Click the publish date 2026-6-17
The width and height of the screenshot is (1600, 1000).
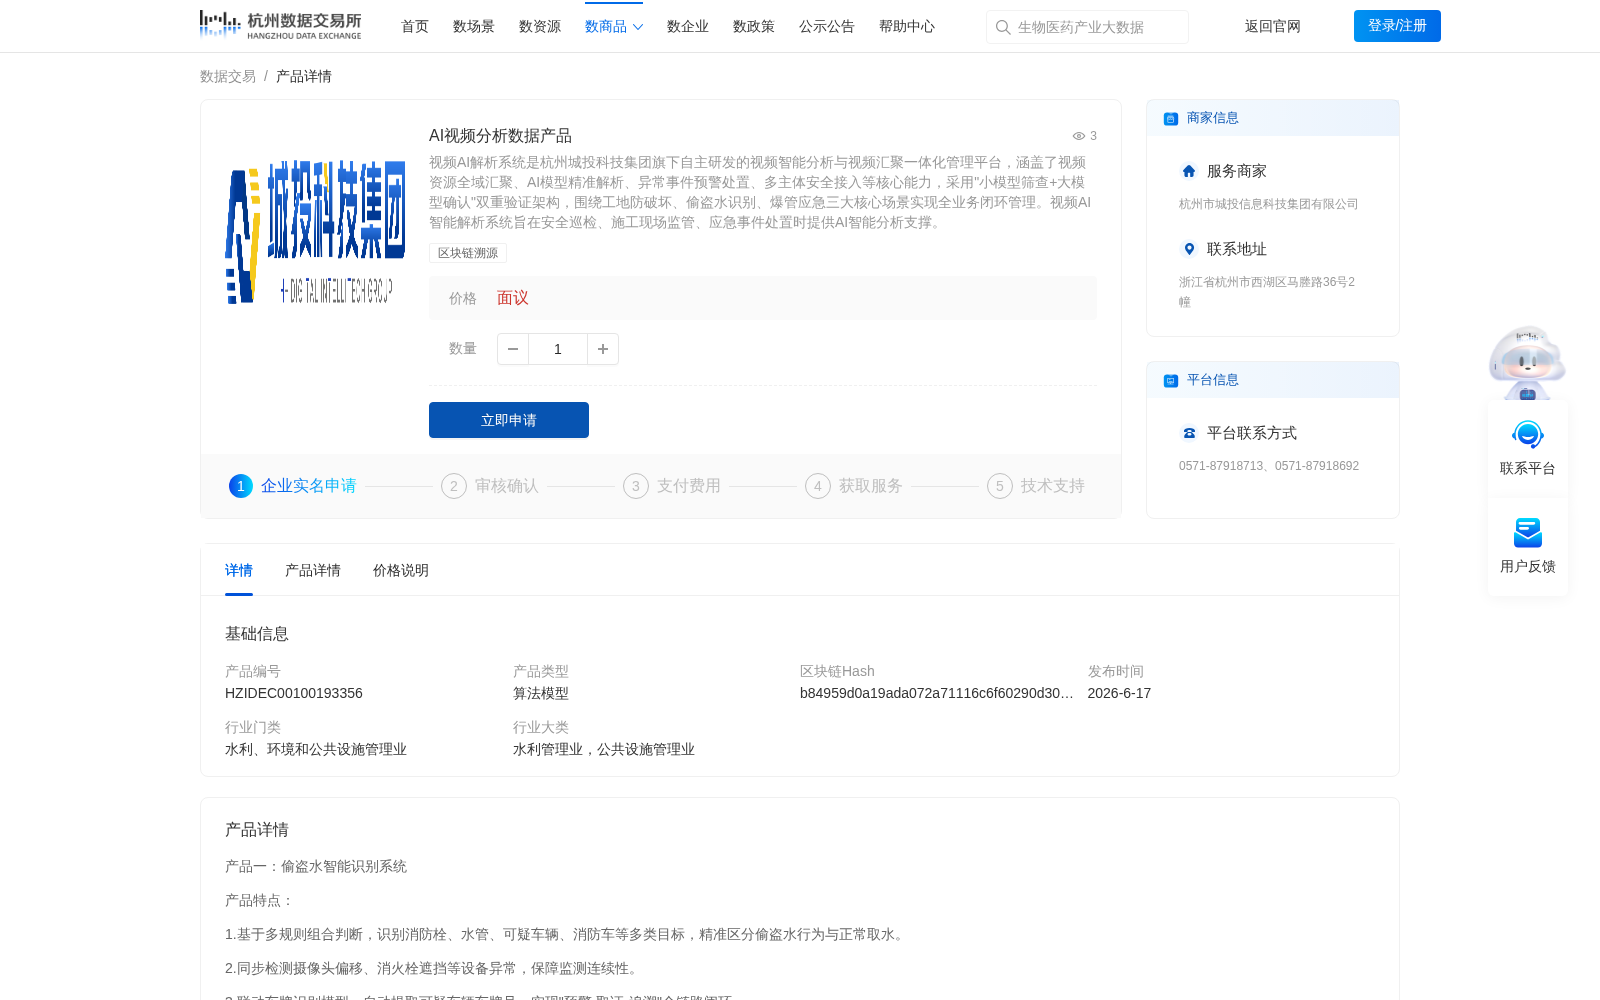pos(1119,693)
